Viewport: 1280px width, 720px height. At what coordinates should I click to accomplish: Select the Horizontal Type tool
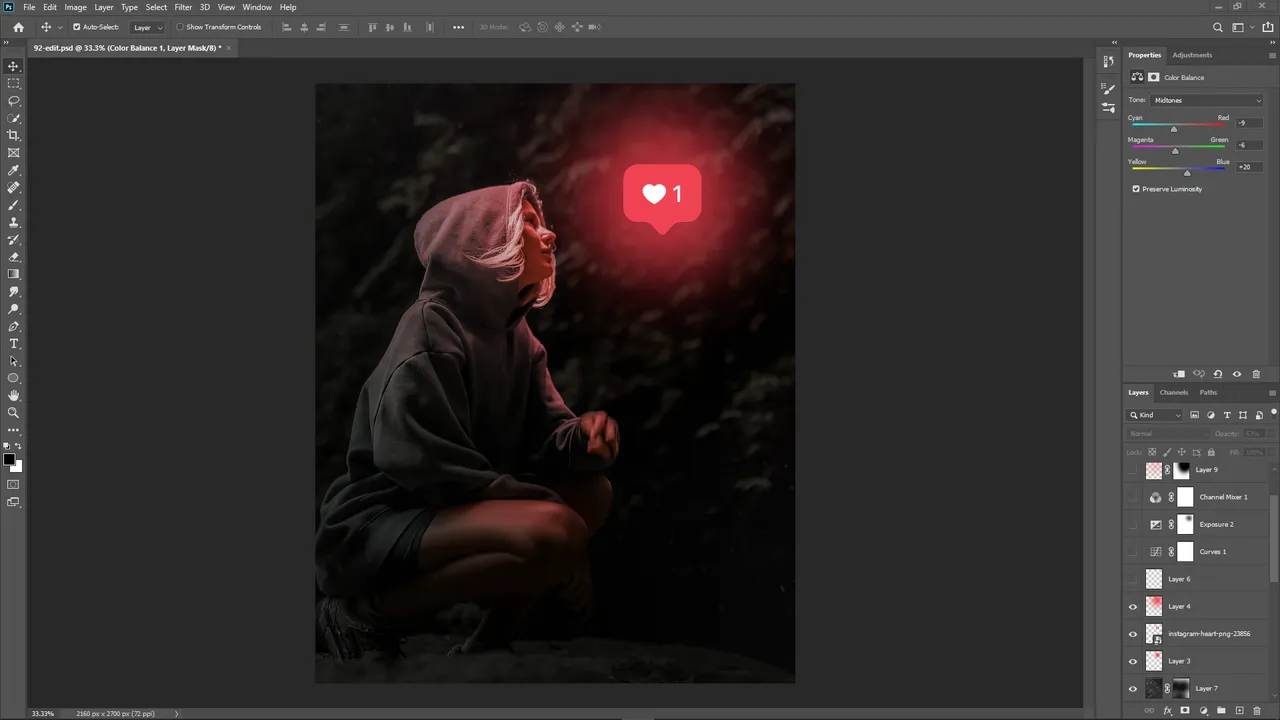pyautogui.click(x=13, y=344)
